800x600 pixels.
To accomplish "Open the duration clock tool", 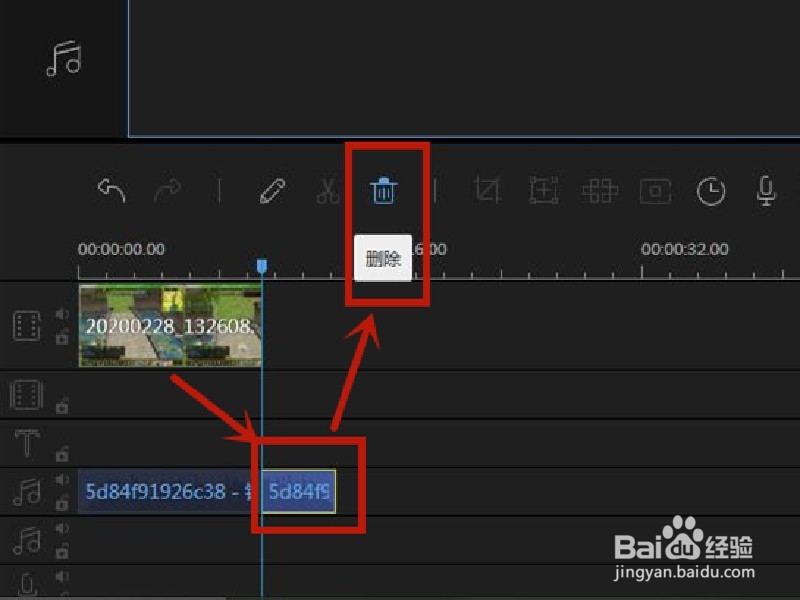I will (x=711, y=191).
